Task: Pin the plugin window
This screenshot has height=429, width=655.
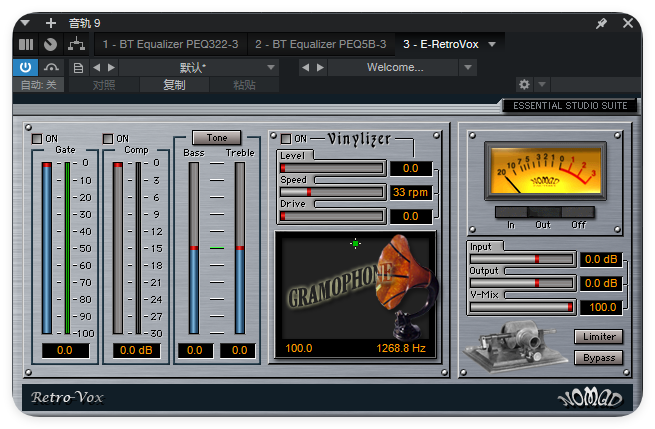Action: pos(601,23)
